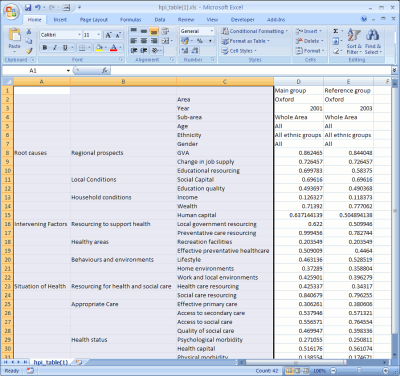The height and width of the screenshot is (376, 400).
Task: Toggle bold formatting
Action: click(x=45, y=48)
